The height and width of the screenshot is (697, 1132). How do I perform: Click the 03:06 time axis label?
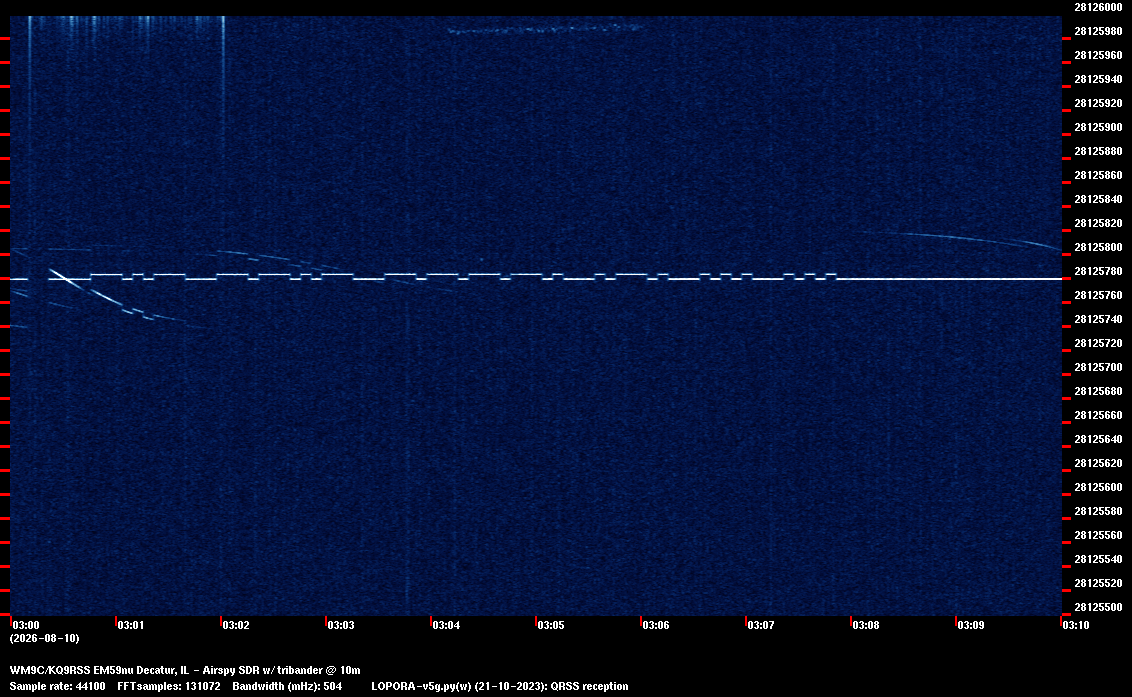(x=656, y=625)
